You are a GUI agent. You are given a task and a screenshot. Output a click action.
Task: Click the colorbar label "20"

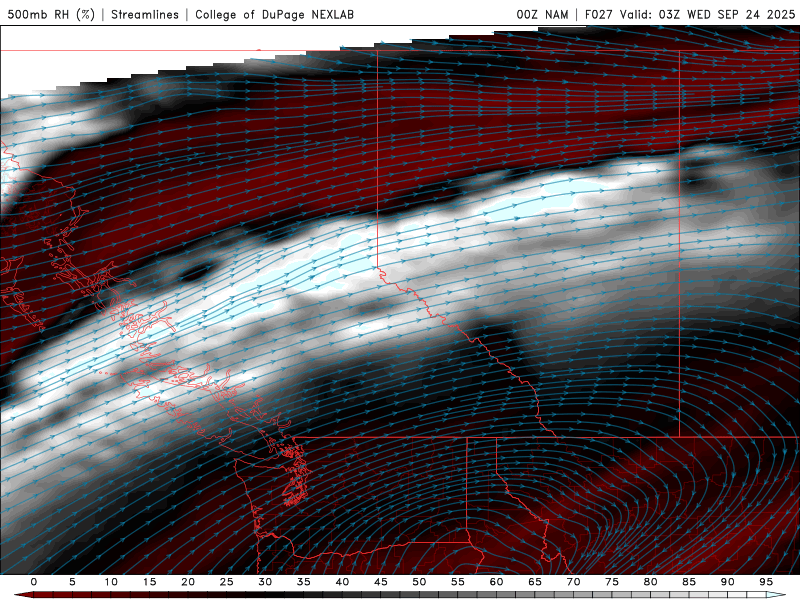coord(188,582)
